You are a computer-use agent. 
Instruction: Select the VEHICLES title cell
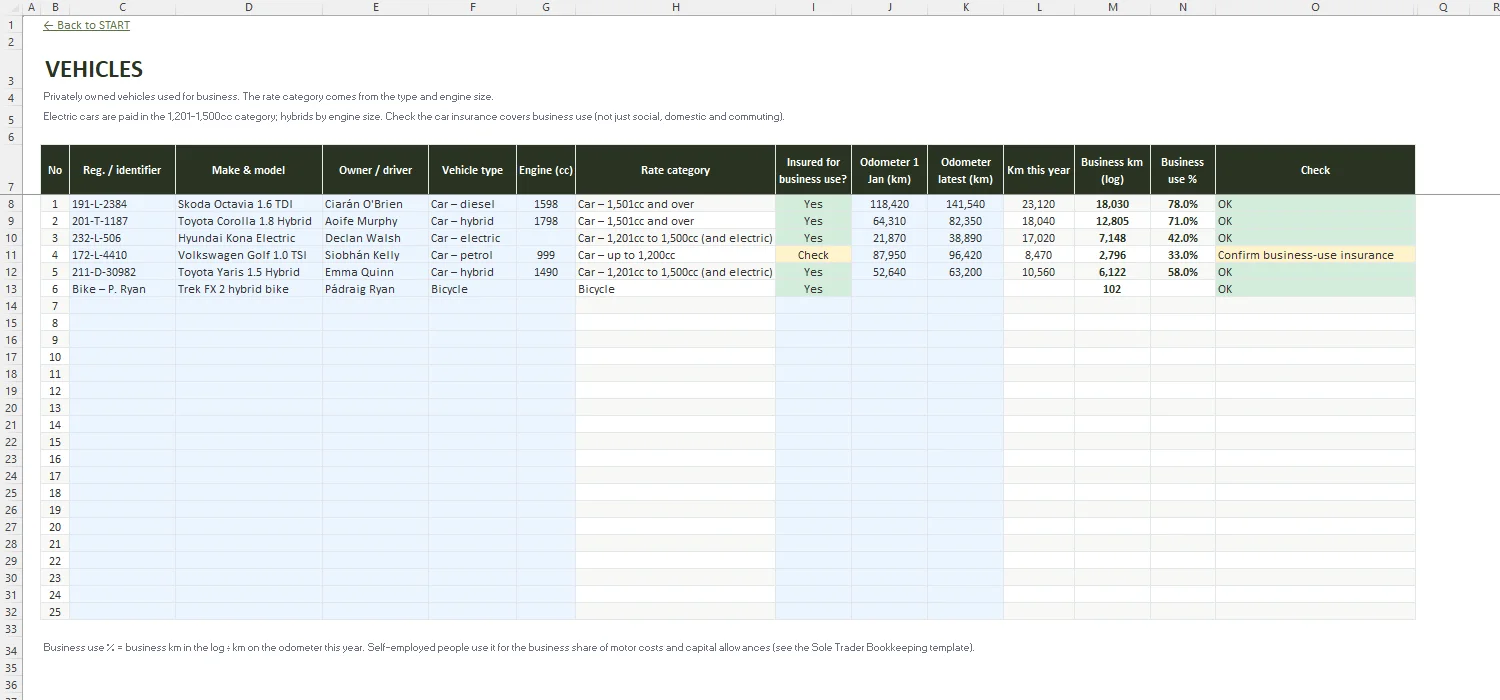(94, 69)
